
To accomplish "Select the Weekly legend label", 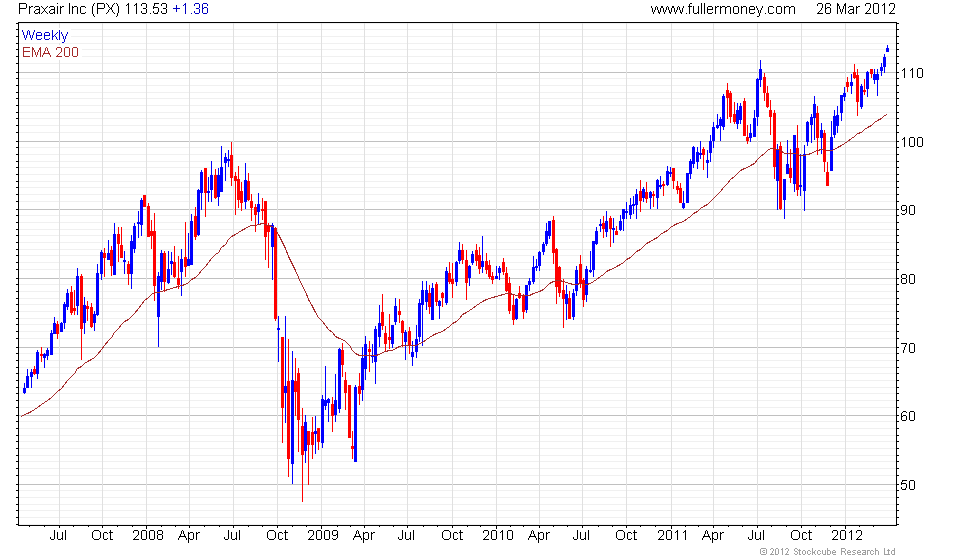I will (x=44, y=36).
